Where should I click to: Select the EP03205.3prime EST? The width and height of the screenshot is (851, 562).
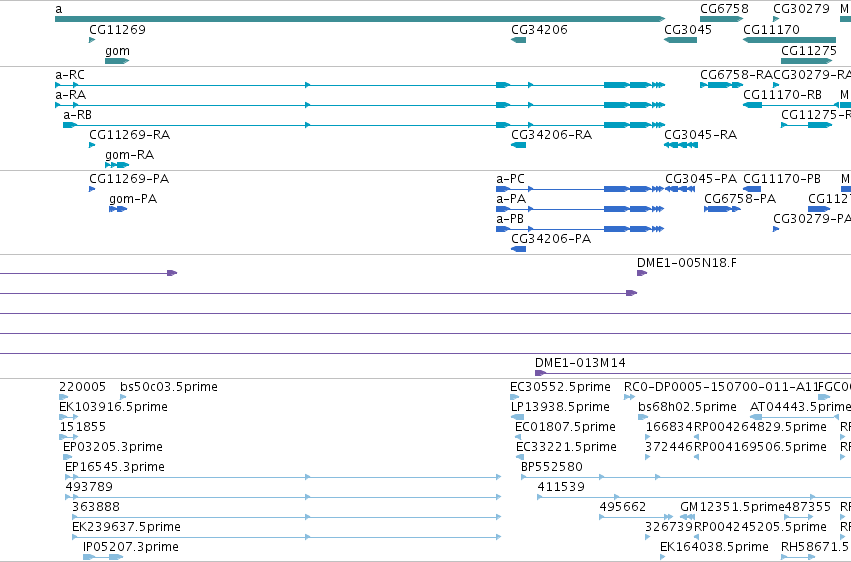tap(67, 457)
